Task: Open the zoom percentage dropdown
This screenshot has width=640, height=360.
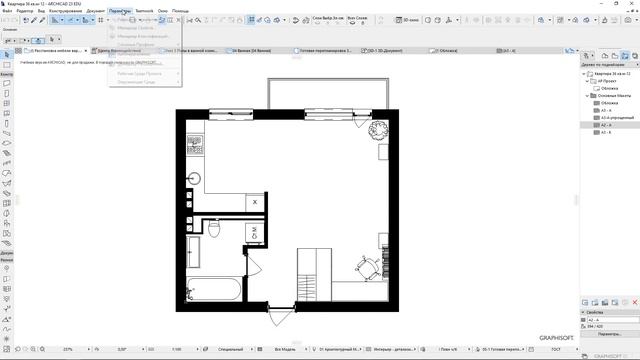Action: pyautogui.click(x=89, y=349)
